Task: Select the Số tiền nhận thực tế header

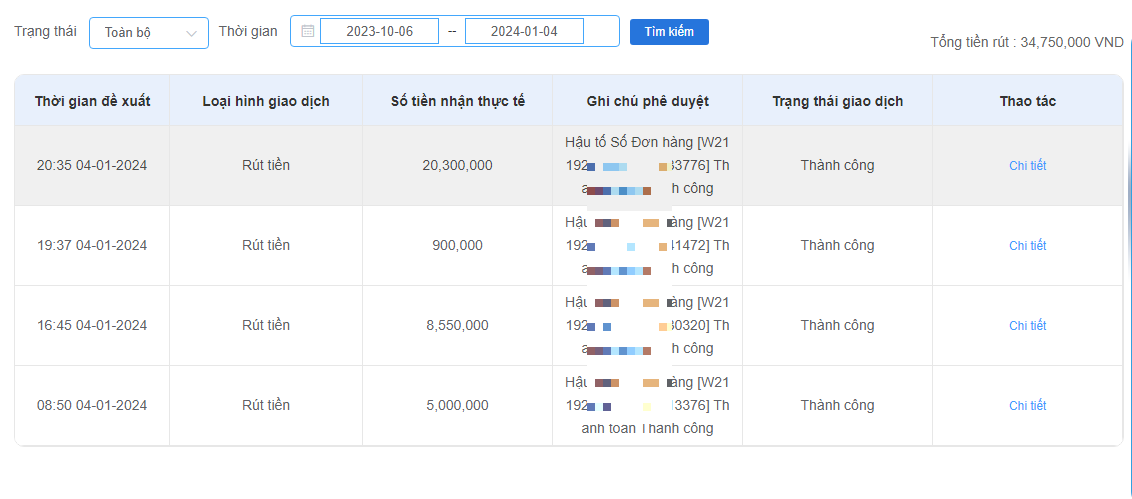Action: tap(457, 101)
